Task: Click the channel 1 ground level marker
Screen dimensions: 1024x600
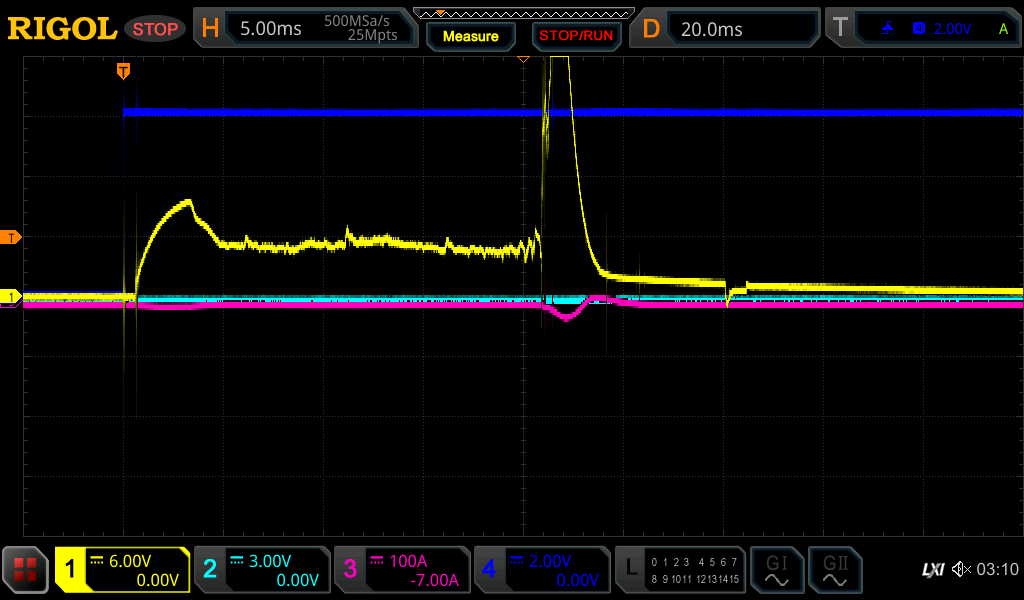Action: [11, 297]
